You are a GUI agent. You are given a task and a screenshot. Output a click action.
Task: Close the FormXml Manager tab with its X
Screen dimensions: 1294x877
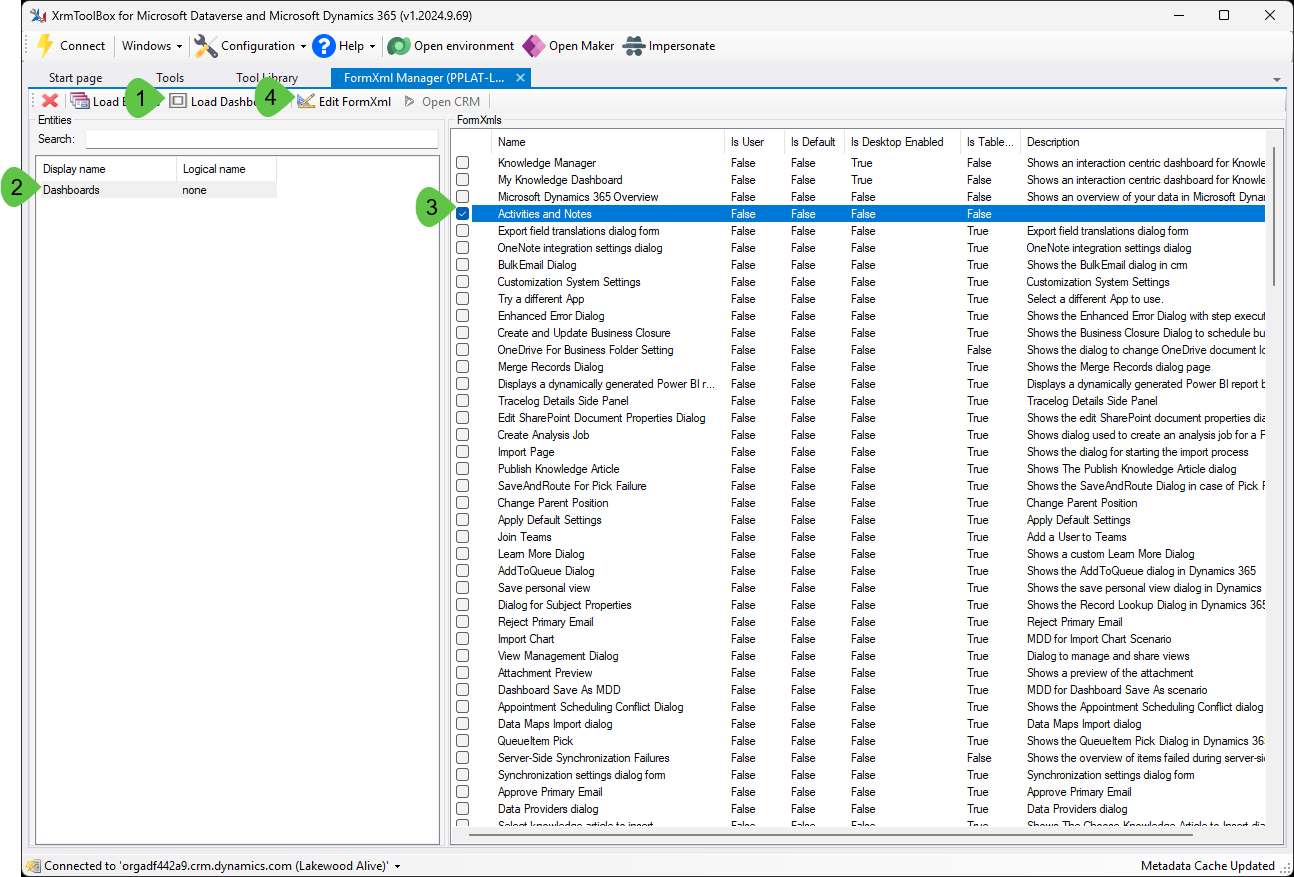pyautogui.click(x=520, y=77)
